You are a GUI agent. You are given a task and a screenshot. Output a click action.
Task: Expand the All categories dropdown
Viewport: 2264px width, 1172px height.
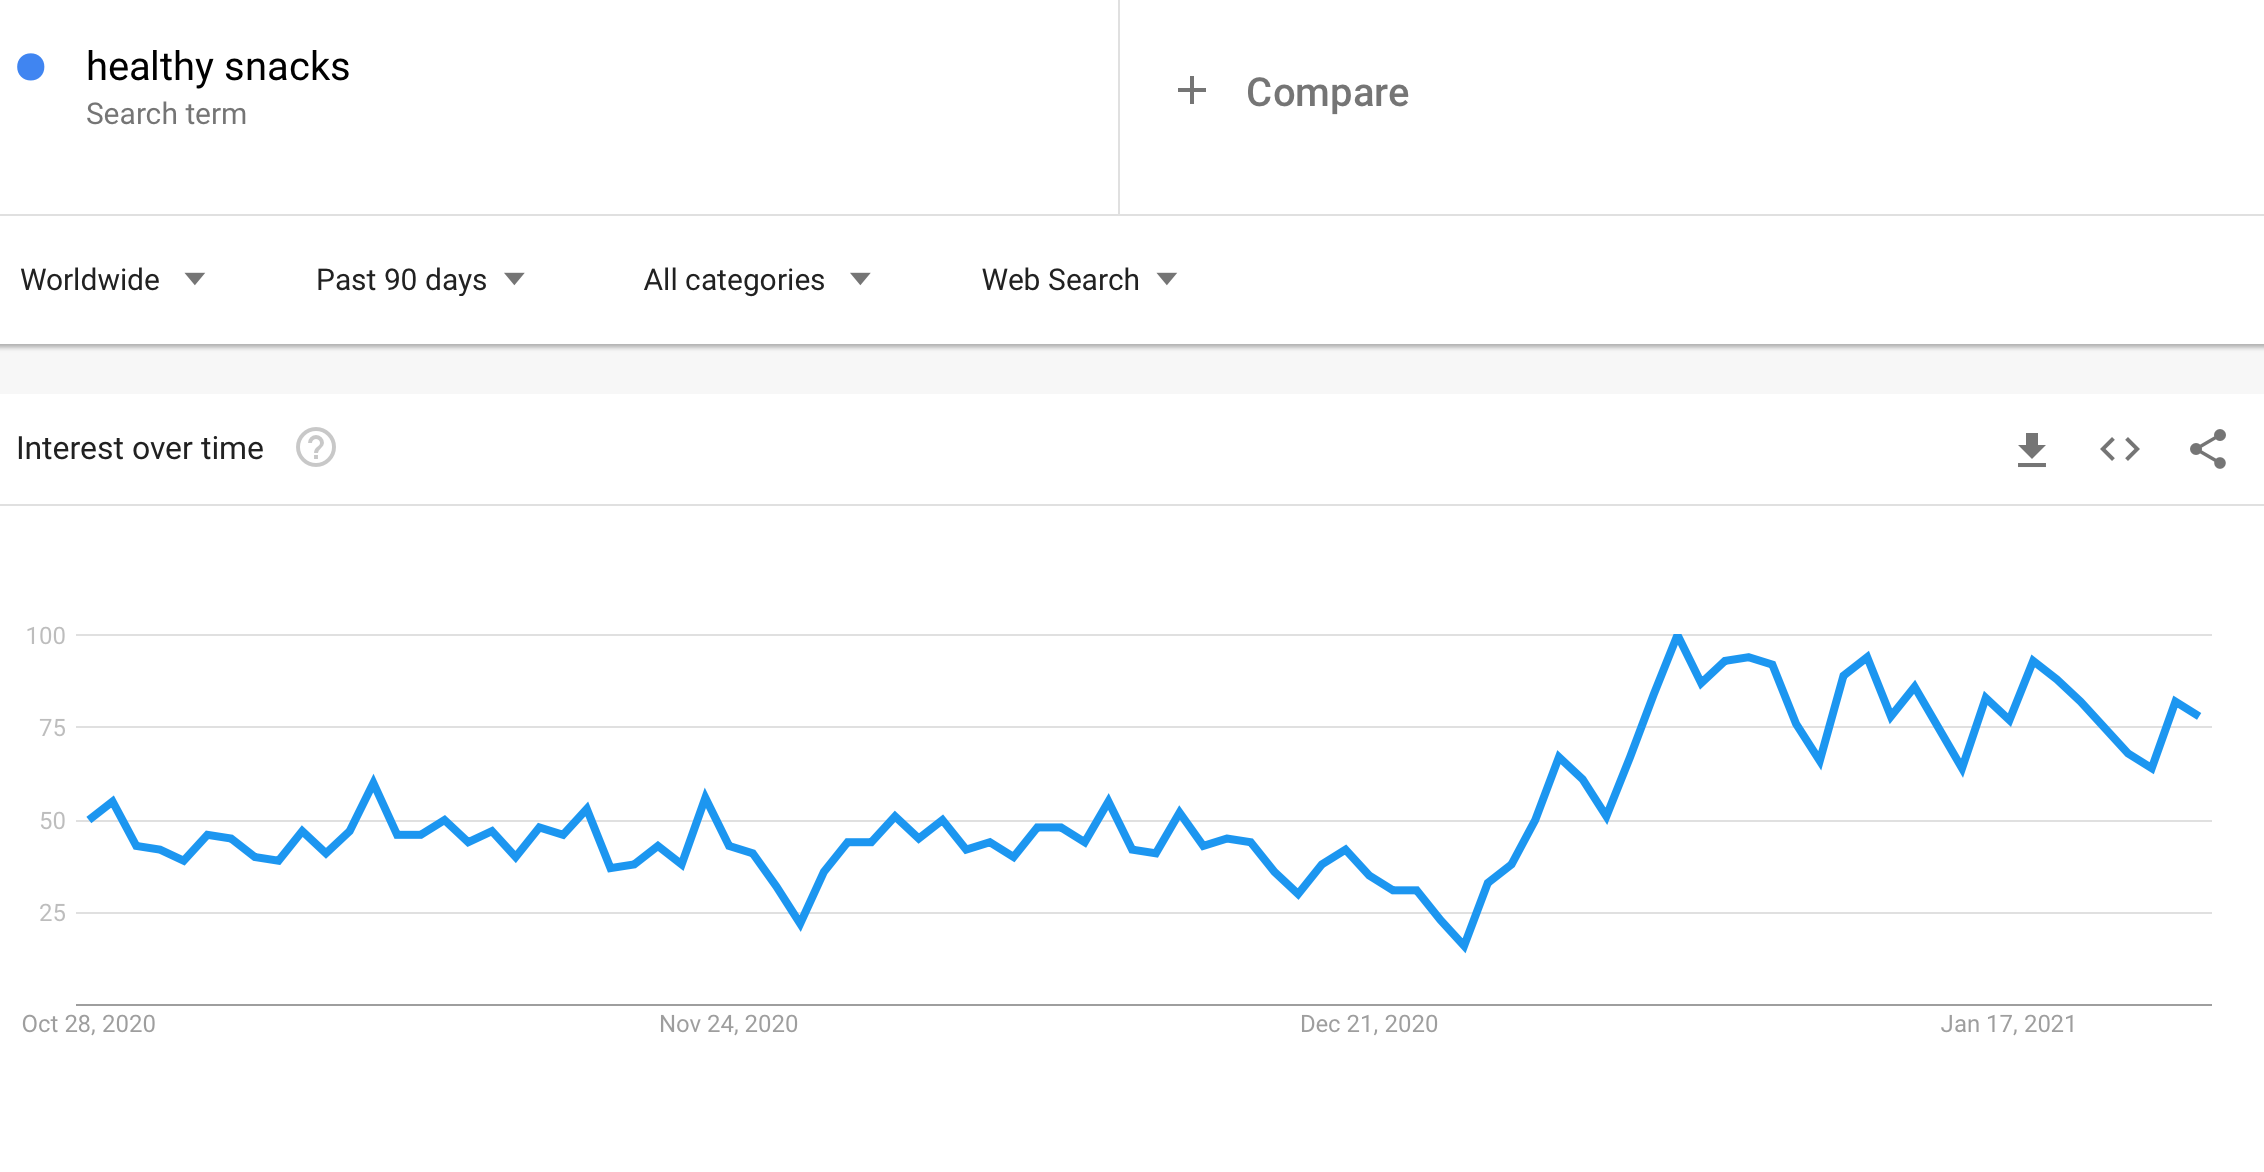tap(757, 280)
